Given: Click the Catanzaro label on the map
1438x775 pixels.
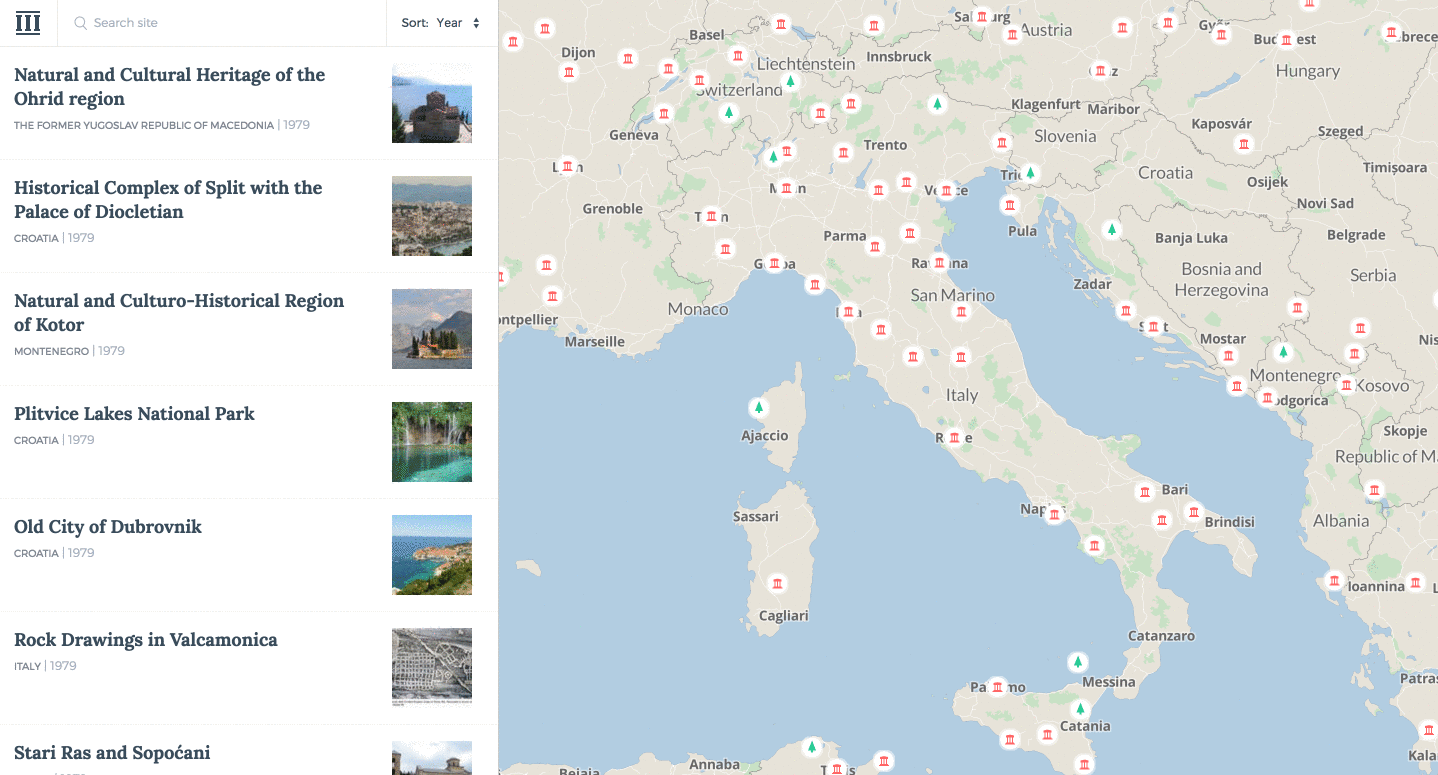Looking at the screenshot, I should pyautogui.click(x=1161, y=636).
